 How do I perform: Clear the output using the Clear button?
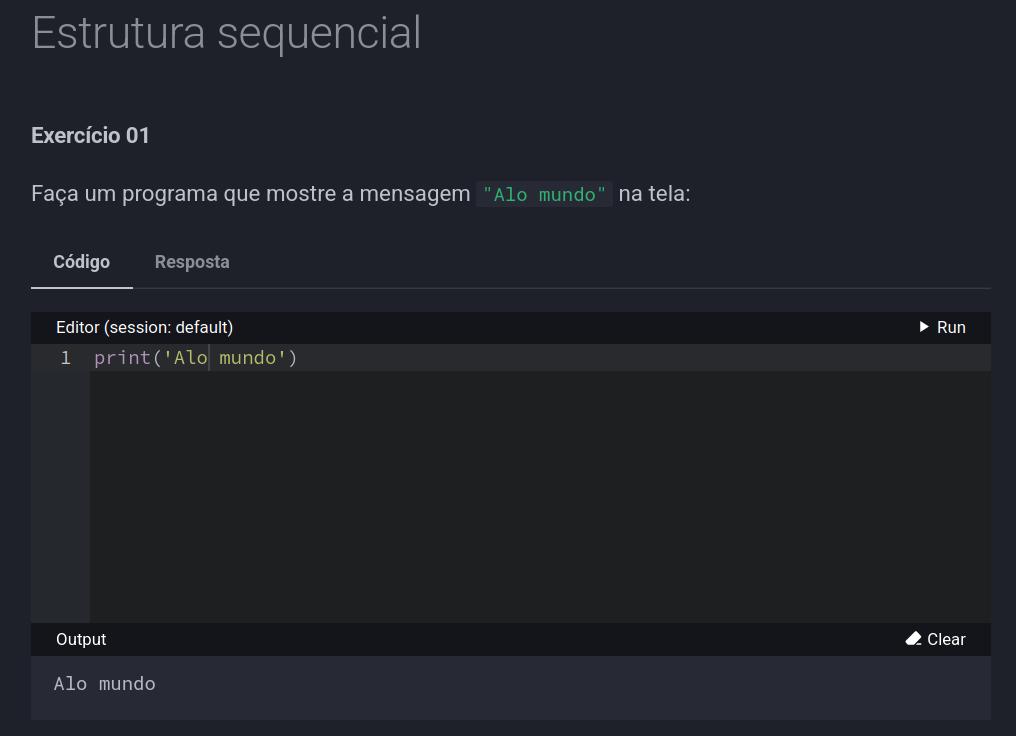point(935,639)
